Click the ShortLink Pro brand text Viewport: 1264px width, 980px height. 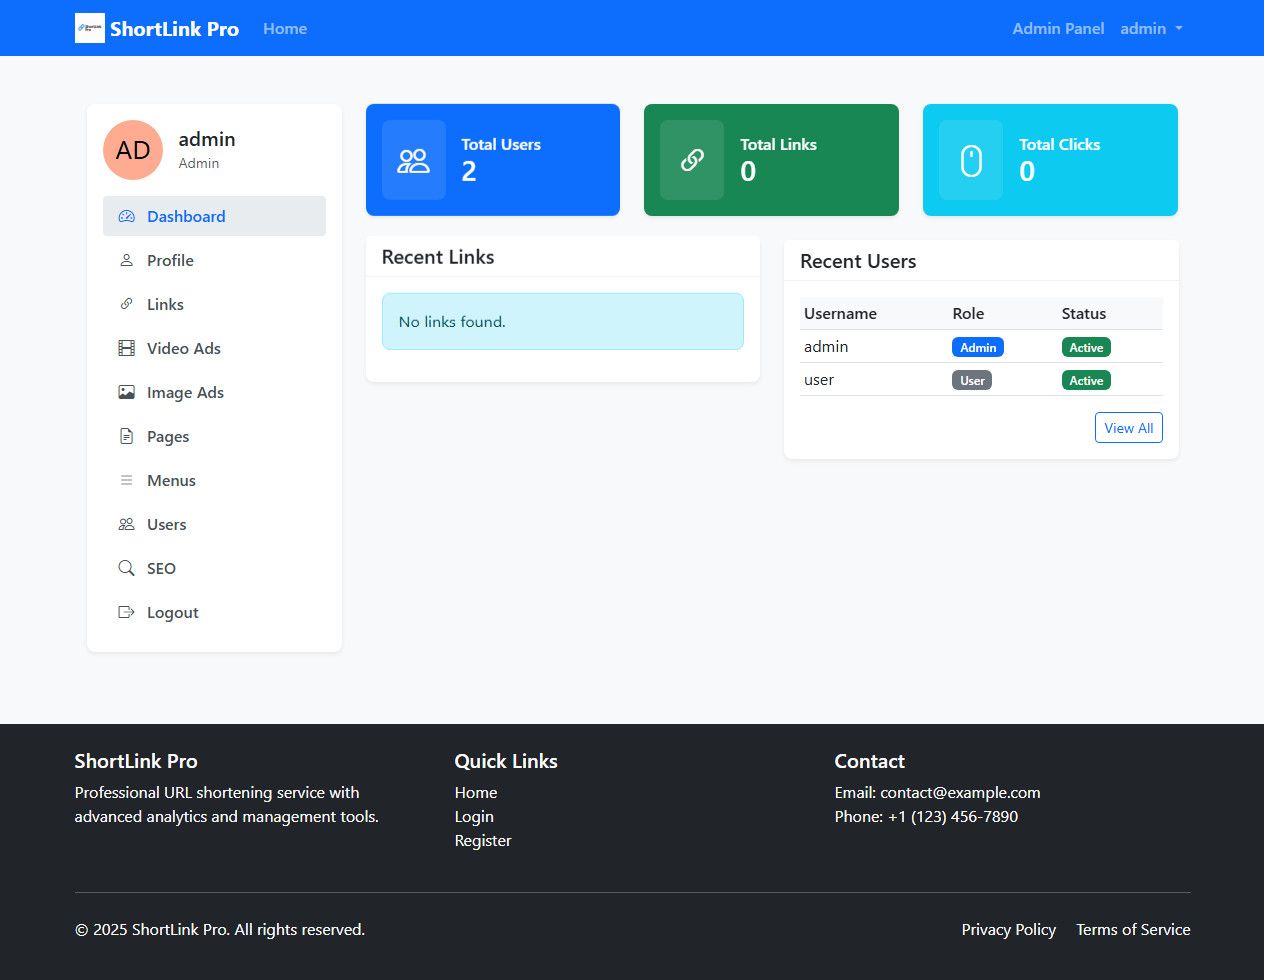point(174,29)
